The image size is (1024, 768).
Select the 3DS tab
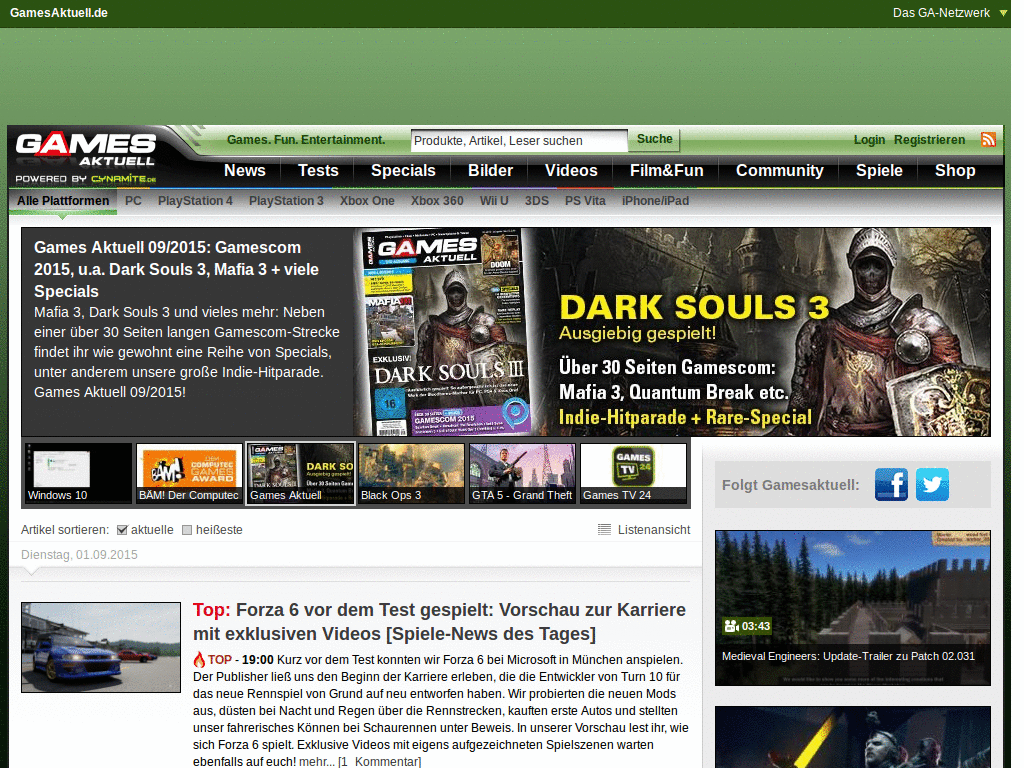click(537, 200)
